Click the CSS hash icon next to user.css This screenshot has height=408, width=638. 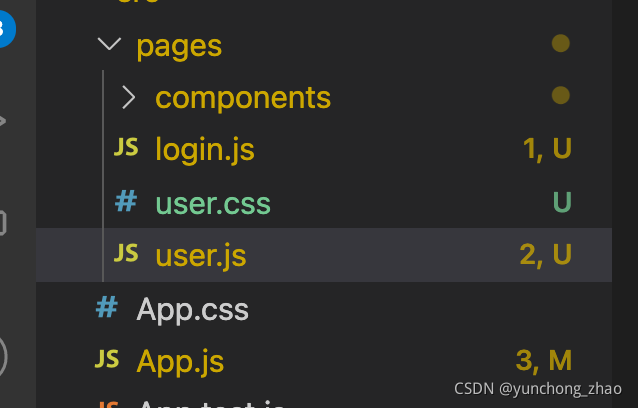pos(126,201)
